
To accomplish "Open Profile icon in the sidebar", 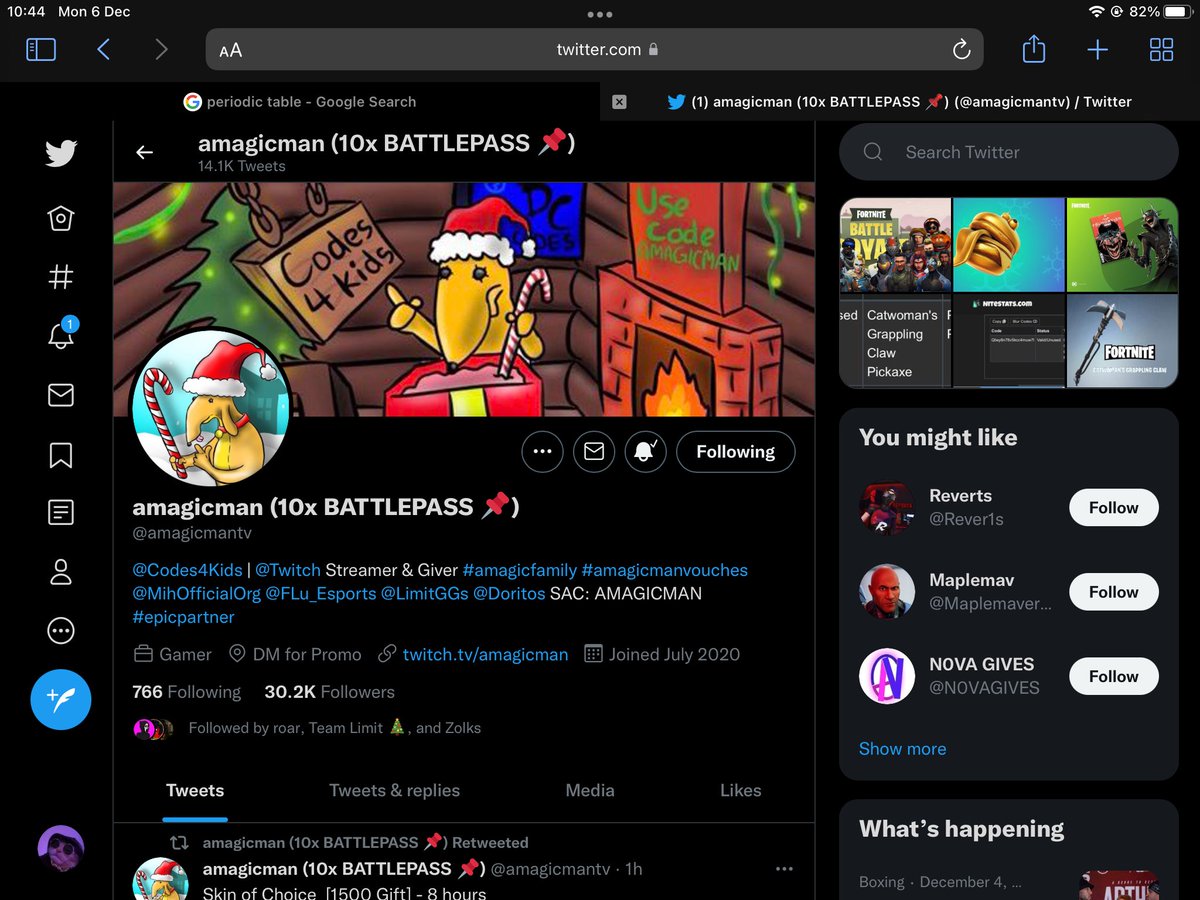I will [x=61, y=572].
